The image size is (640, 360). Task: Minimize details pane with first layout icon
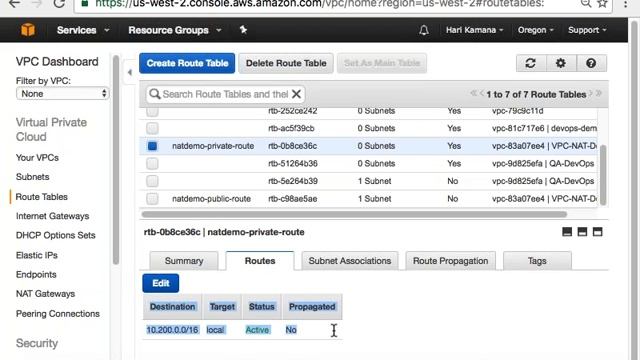pyautogui.click(x=567, y=232)
